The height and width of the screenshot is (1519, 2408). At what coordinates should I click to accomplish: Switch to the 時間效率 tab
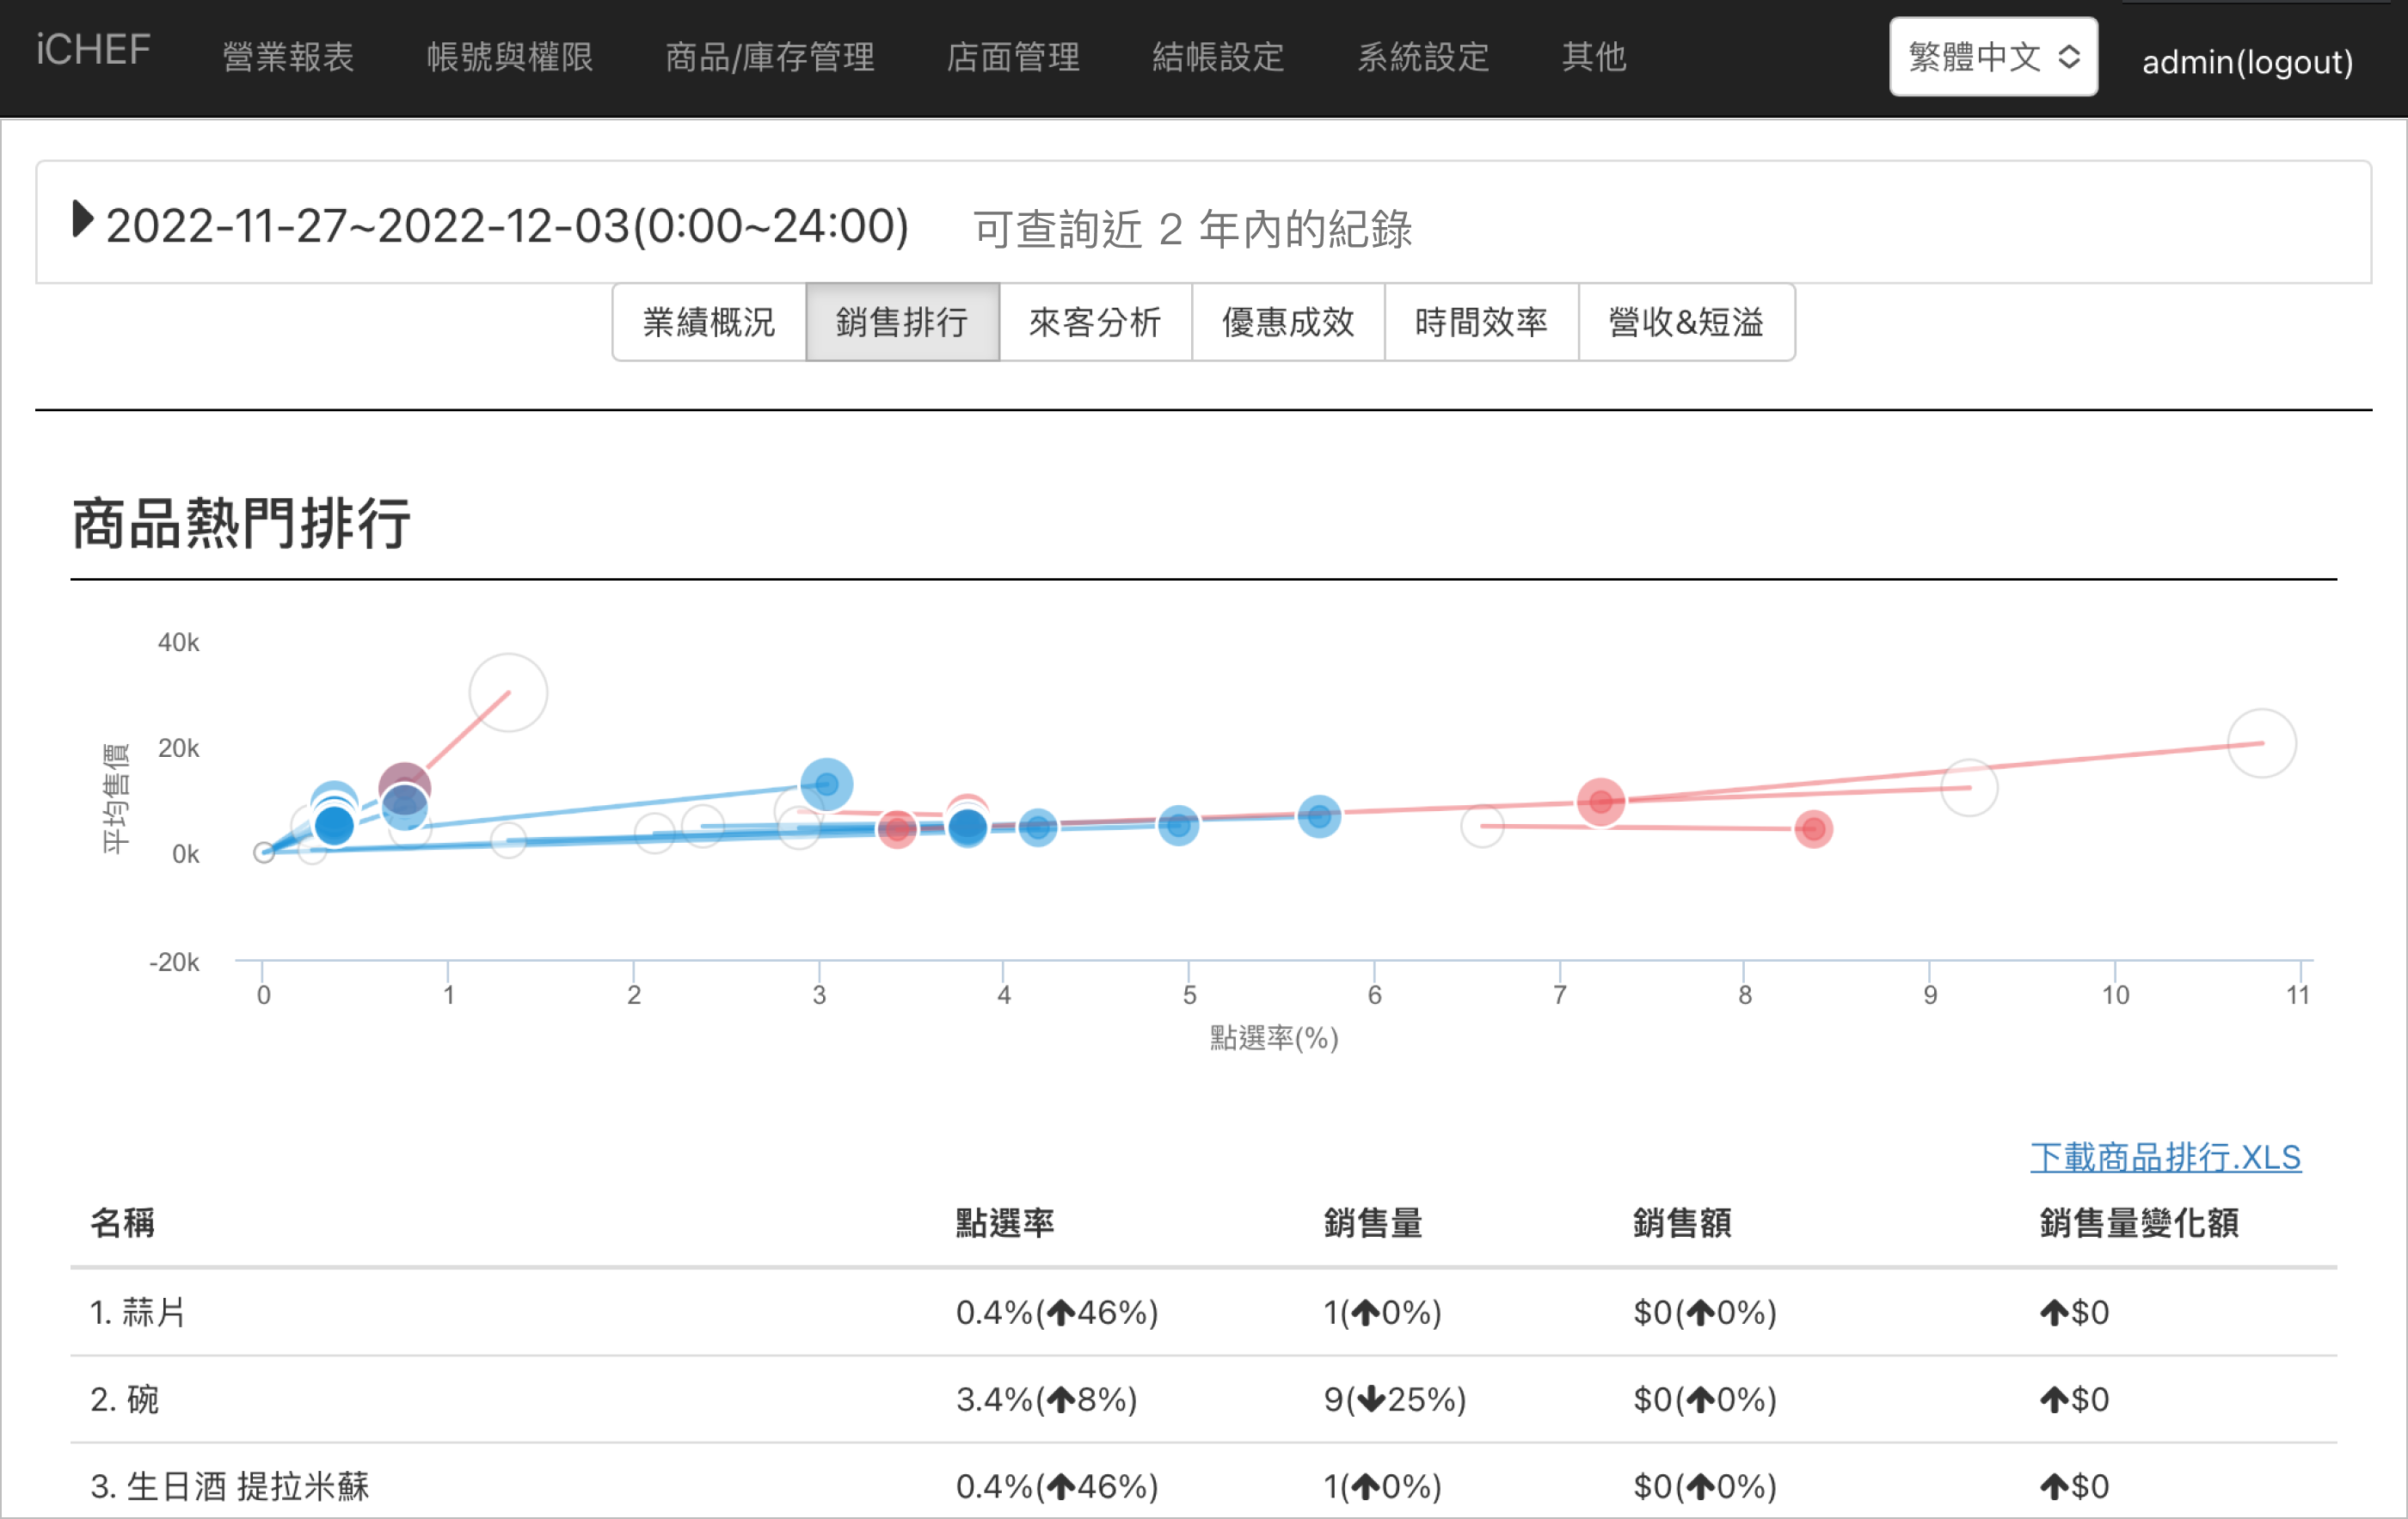pos(1480,322)
